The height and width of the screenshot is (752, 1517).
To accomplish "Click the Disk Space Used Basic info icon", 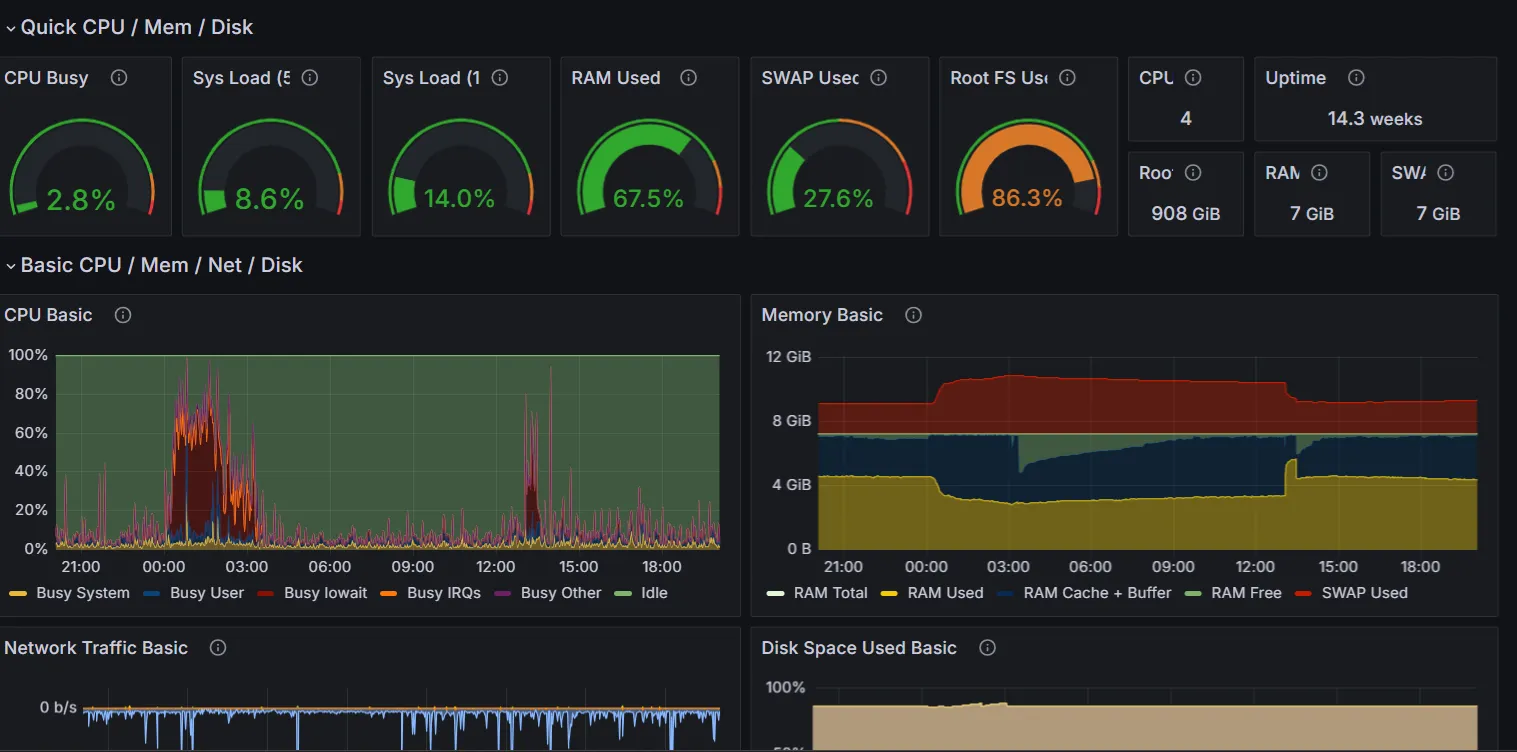I will (x=987, y=648).
